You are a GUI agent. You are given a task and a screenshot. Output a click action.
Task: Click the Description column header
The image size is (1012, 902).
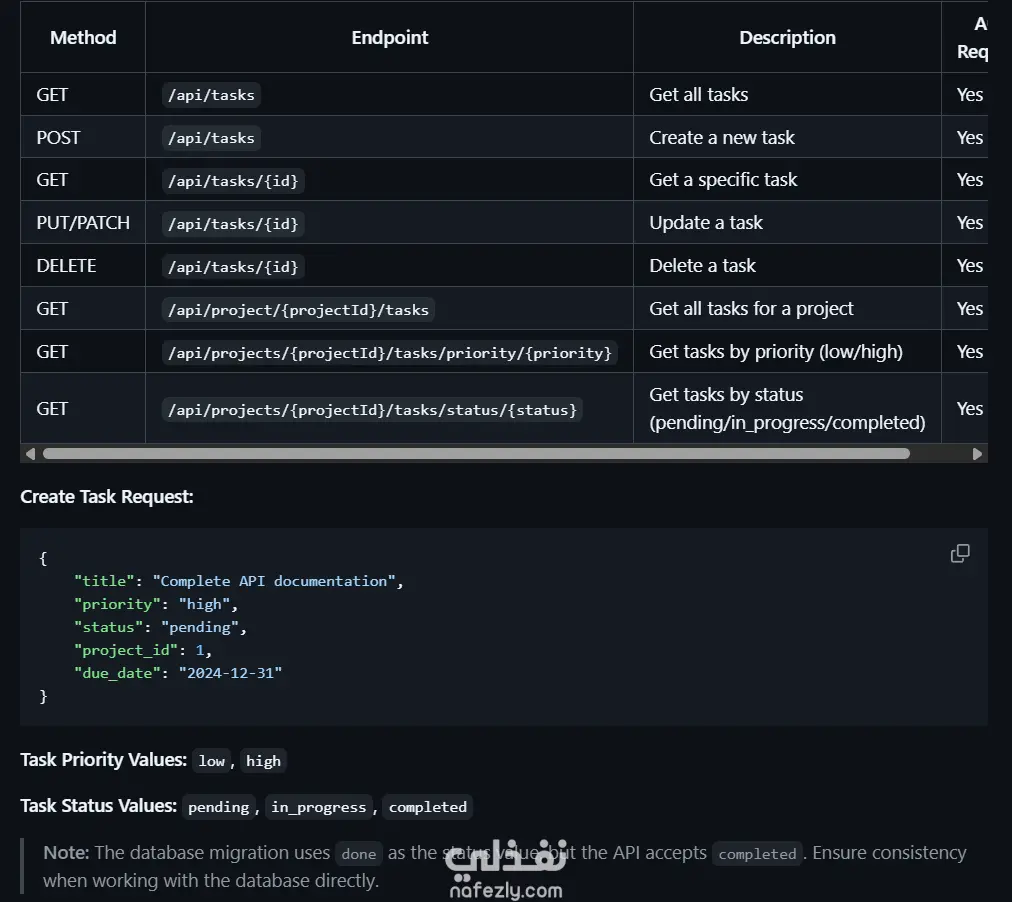click(x=787, y=38)
